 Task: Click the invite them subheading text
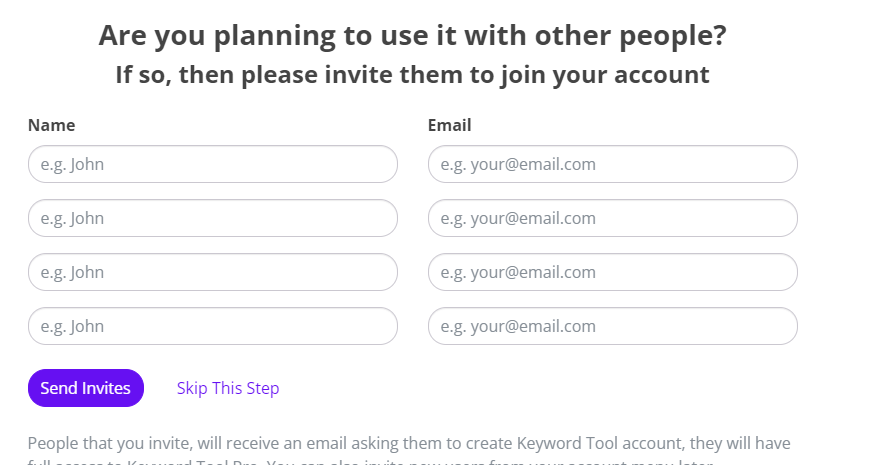[413, 74]
